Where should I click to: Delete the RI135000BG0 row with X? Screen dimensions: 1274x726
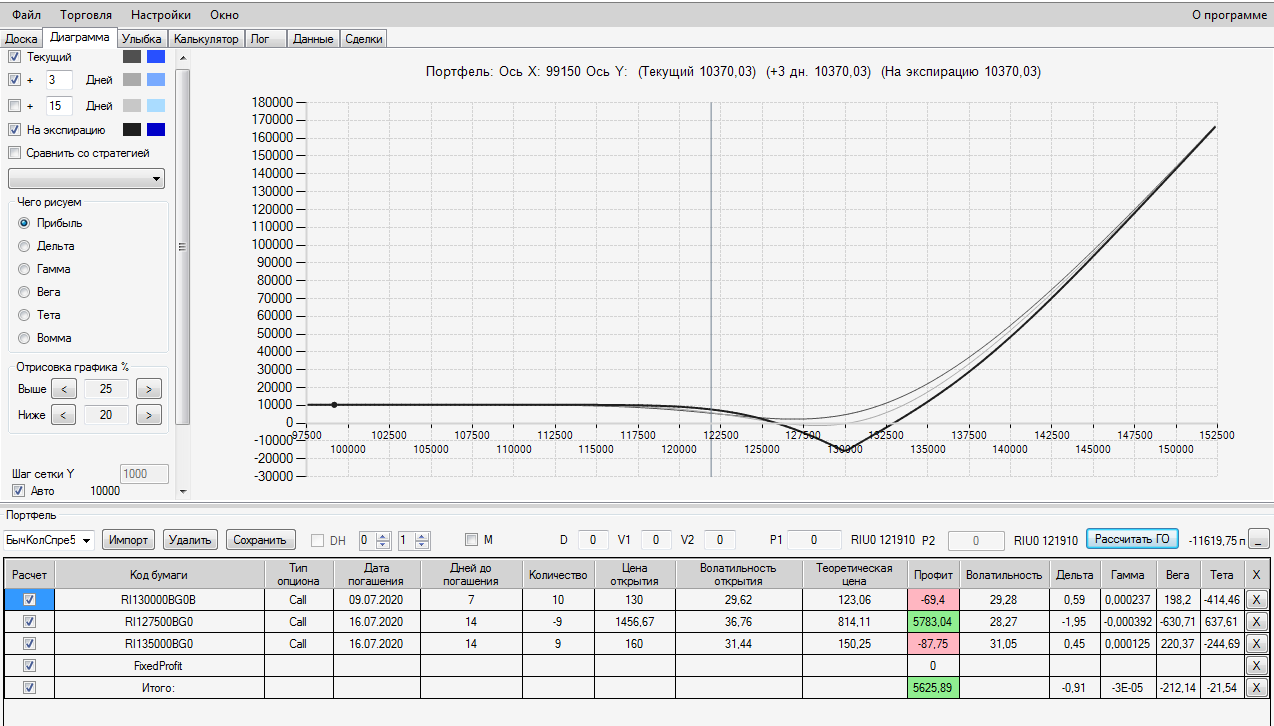(x=1257, y=643)
